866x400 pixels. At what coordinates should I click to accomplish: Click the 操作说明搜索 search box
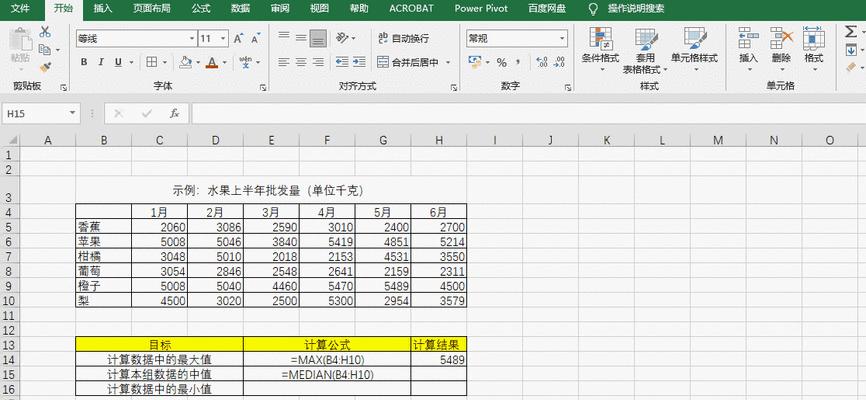636,8
